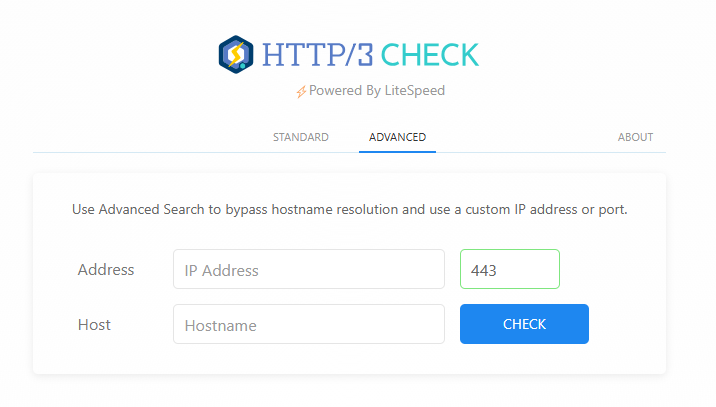Click the hexagonal HTTP/3 Check logo icon

237,54
